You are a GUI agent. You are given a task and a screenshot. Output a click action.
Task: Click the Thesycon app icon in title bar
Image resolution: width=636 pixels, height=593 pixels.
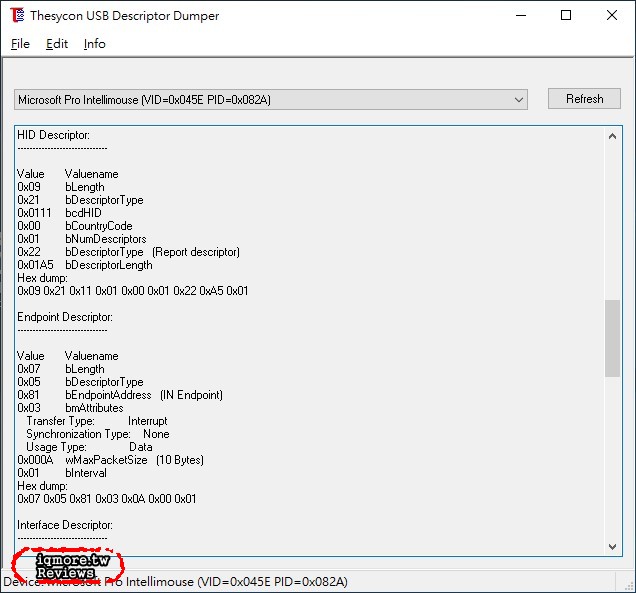17,15
